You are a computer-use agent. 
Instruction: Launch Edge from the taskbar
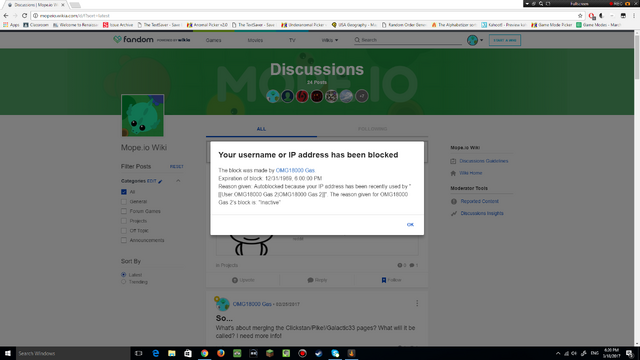156,353
